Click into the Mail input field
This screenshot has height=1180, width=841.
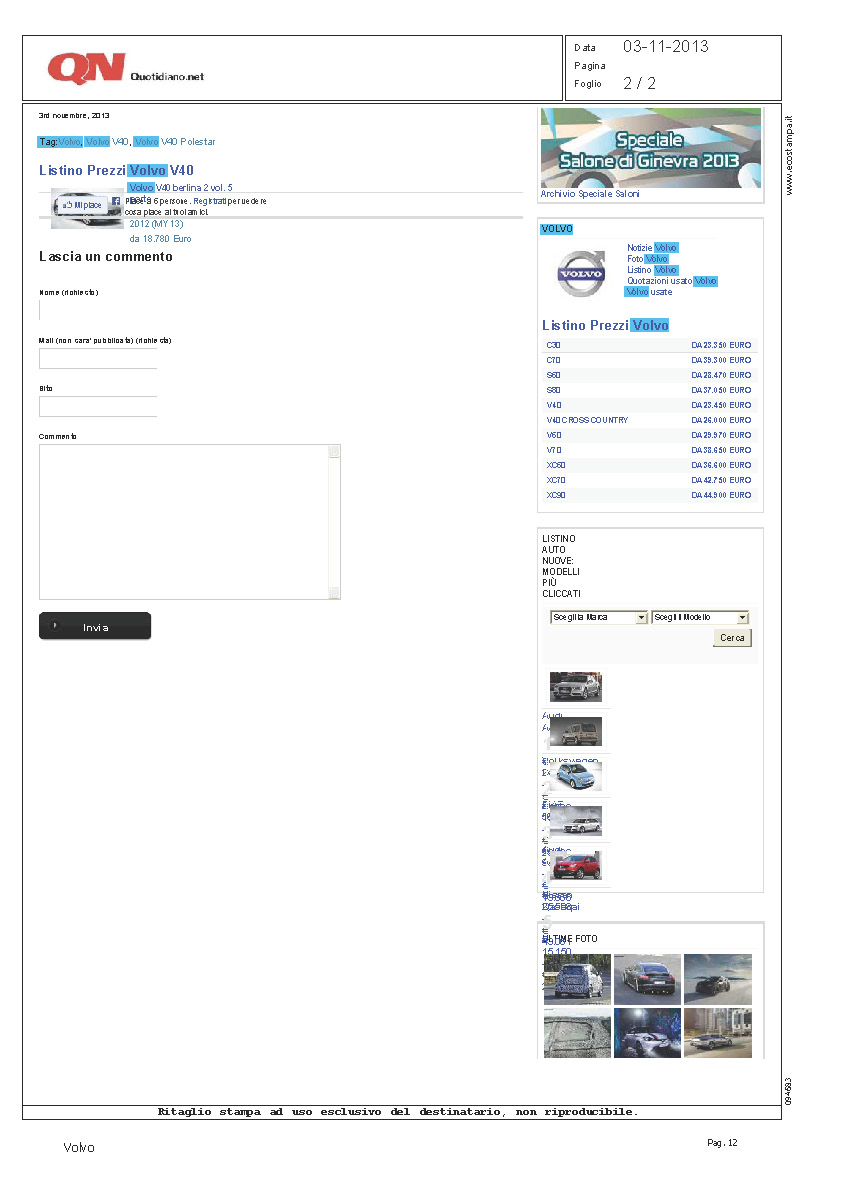click(98, 359)
